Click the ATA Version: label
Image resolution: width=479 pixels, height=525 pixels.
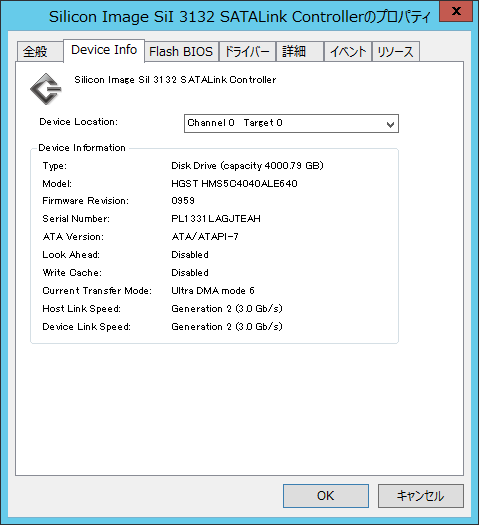tap(73, 237)
